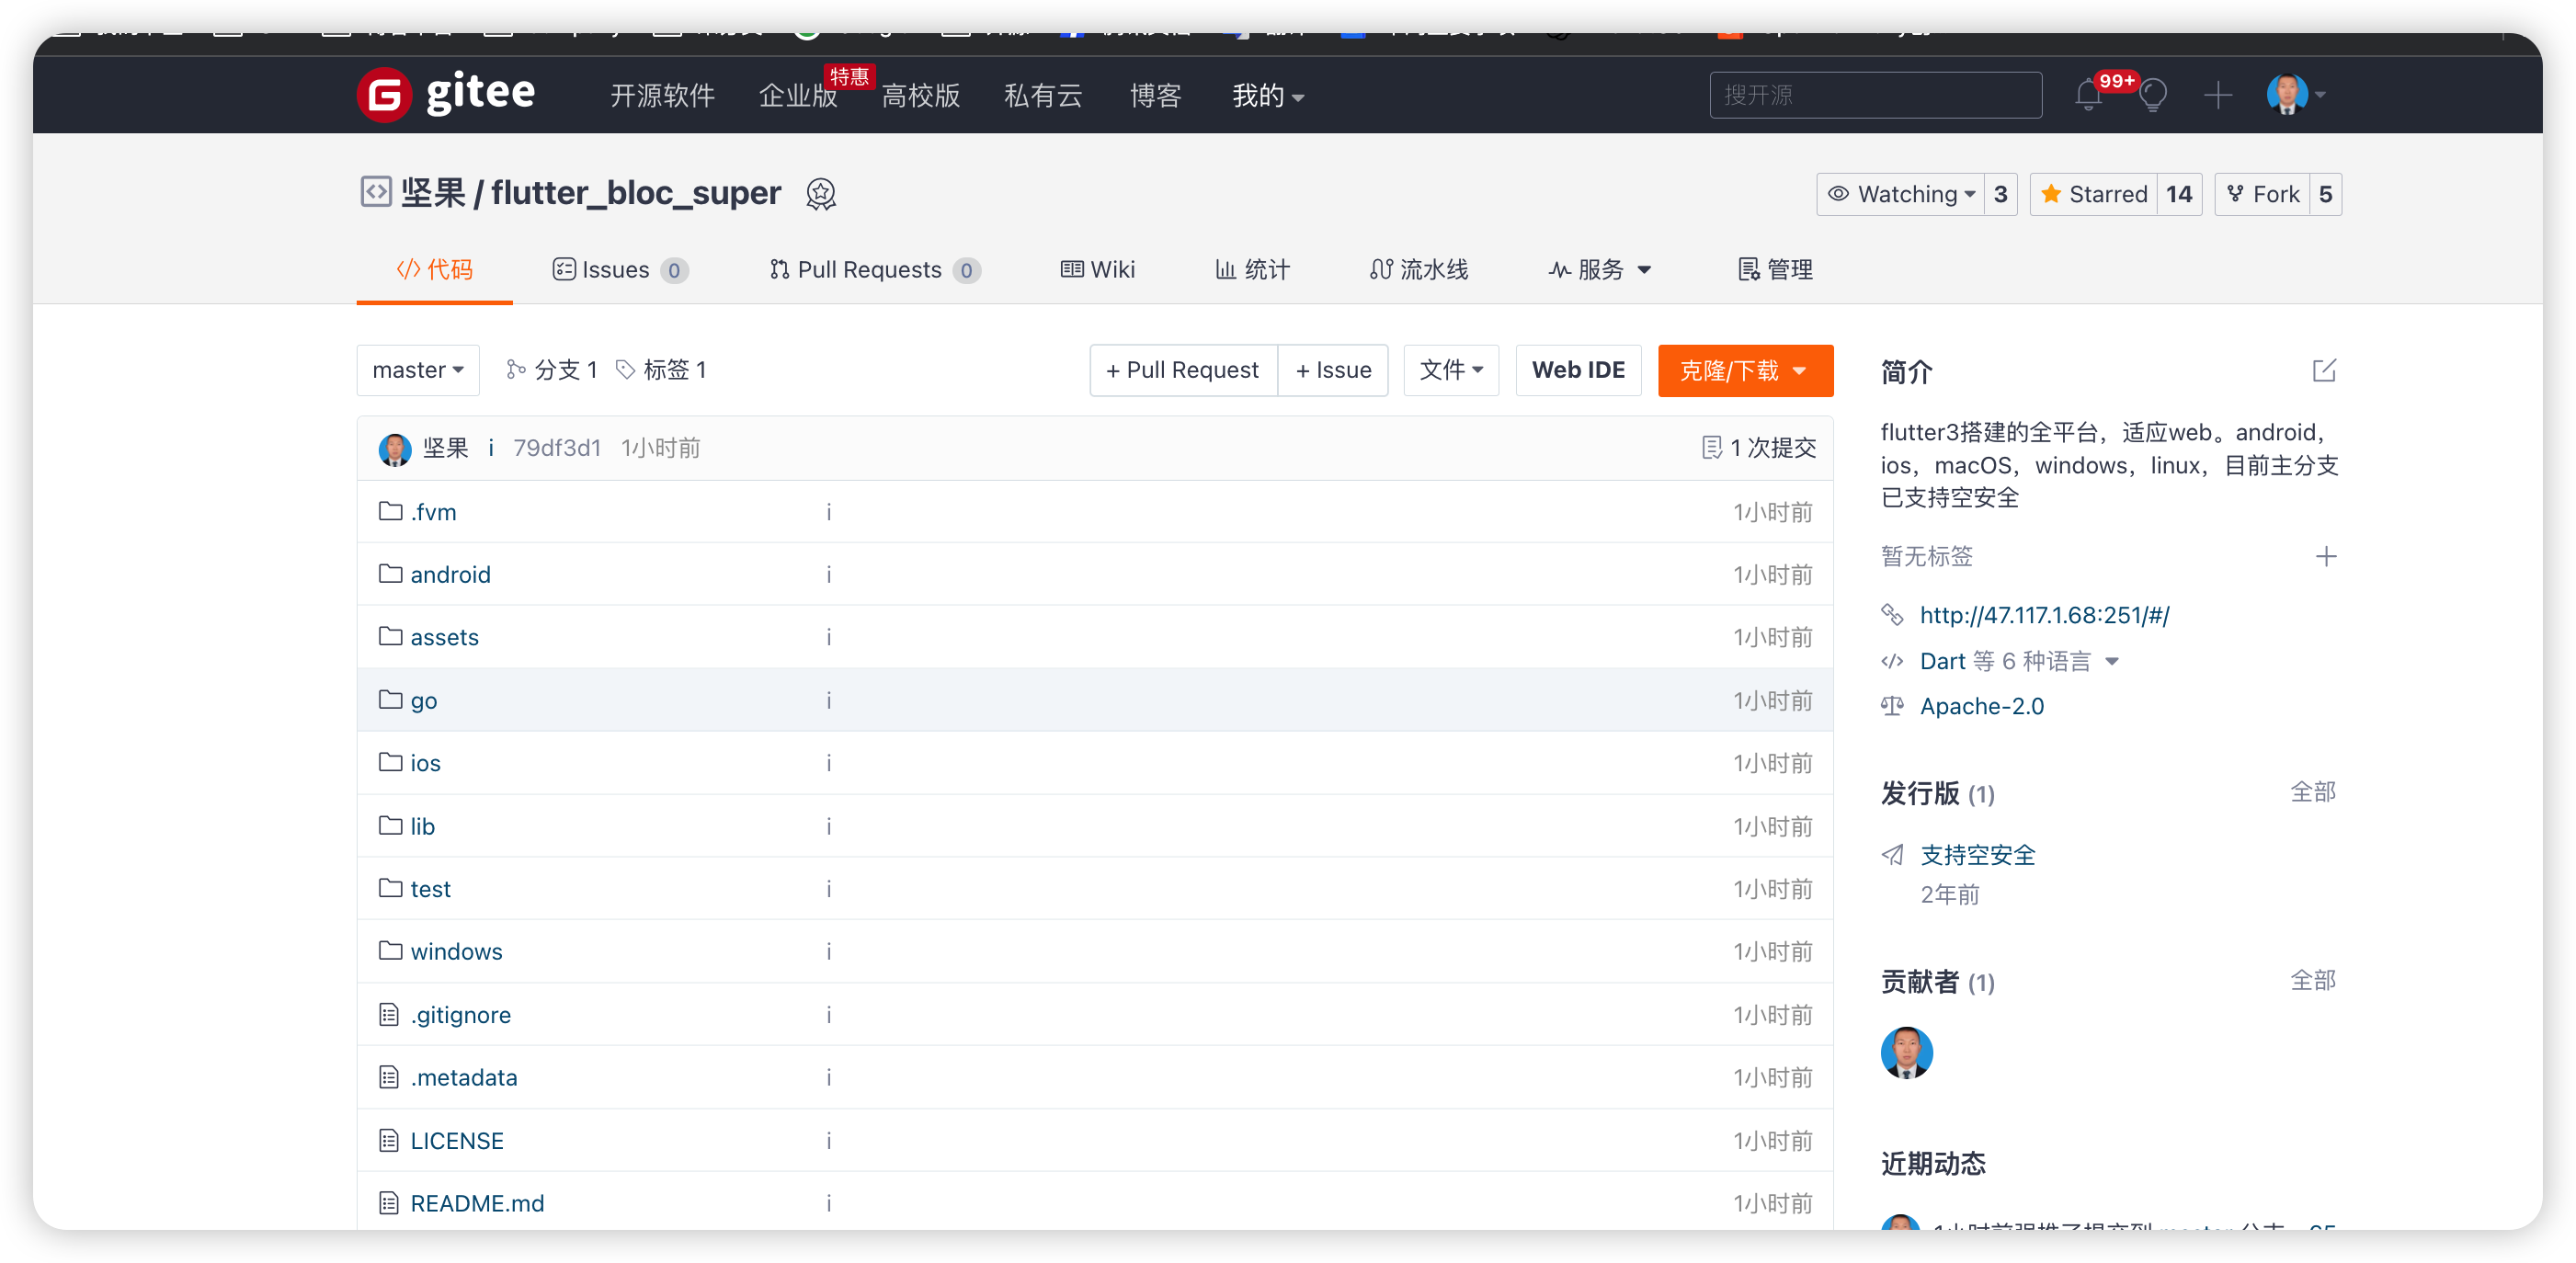Viewport: 2576px width, 1263px height.
Task: Click the plus create icon in header
Action: pyautogui.click(x=2218, y=96)
